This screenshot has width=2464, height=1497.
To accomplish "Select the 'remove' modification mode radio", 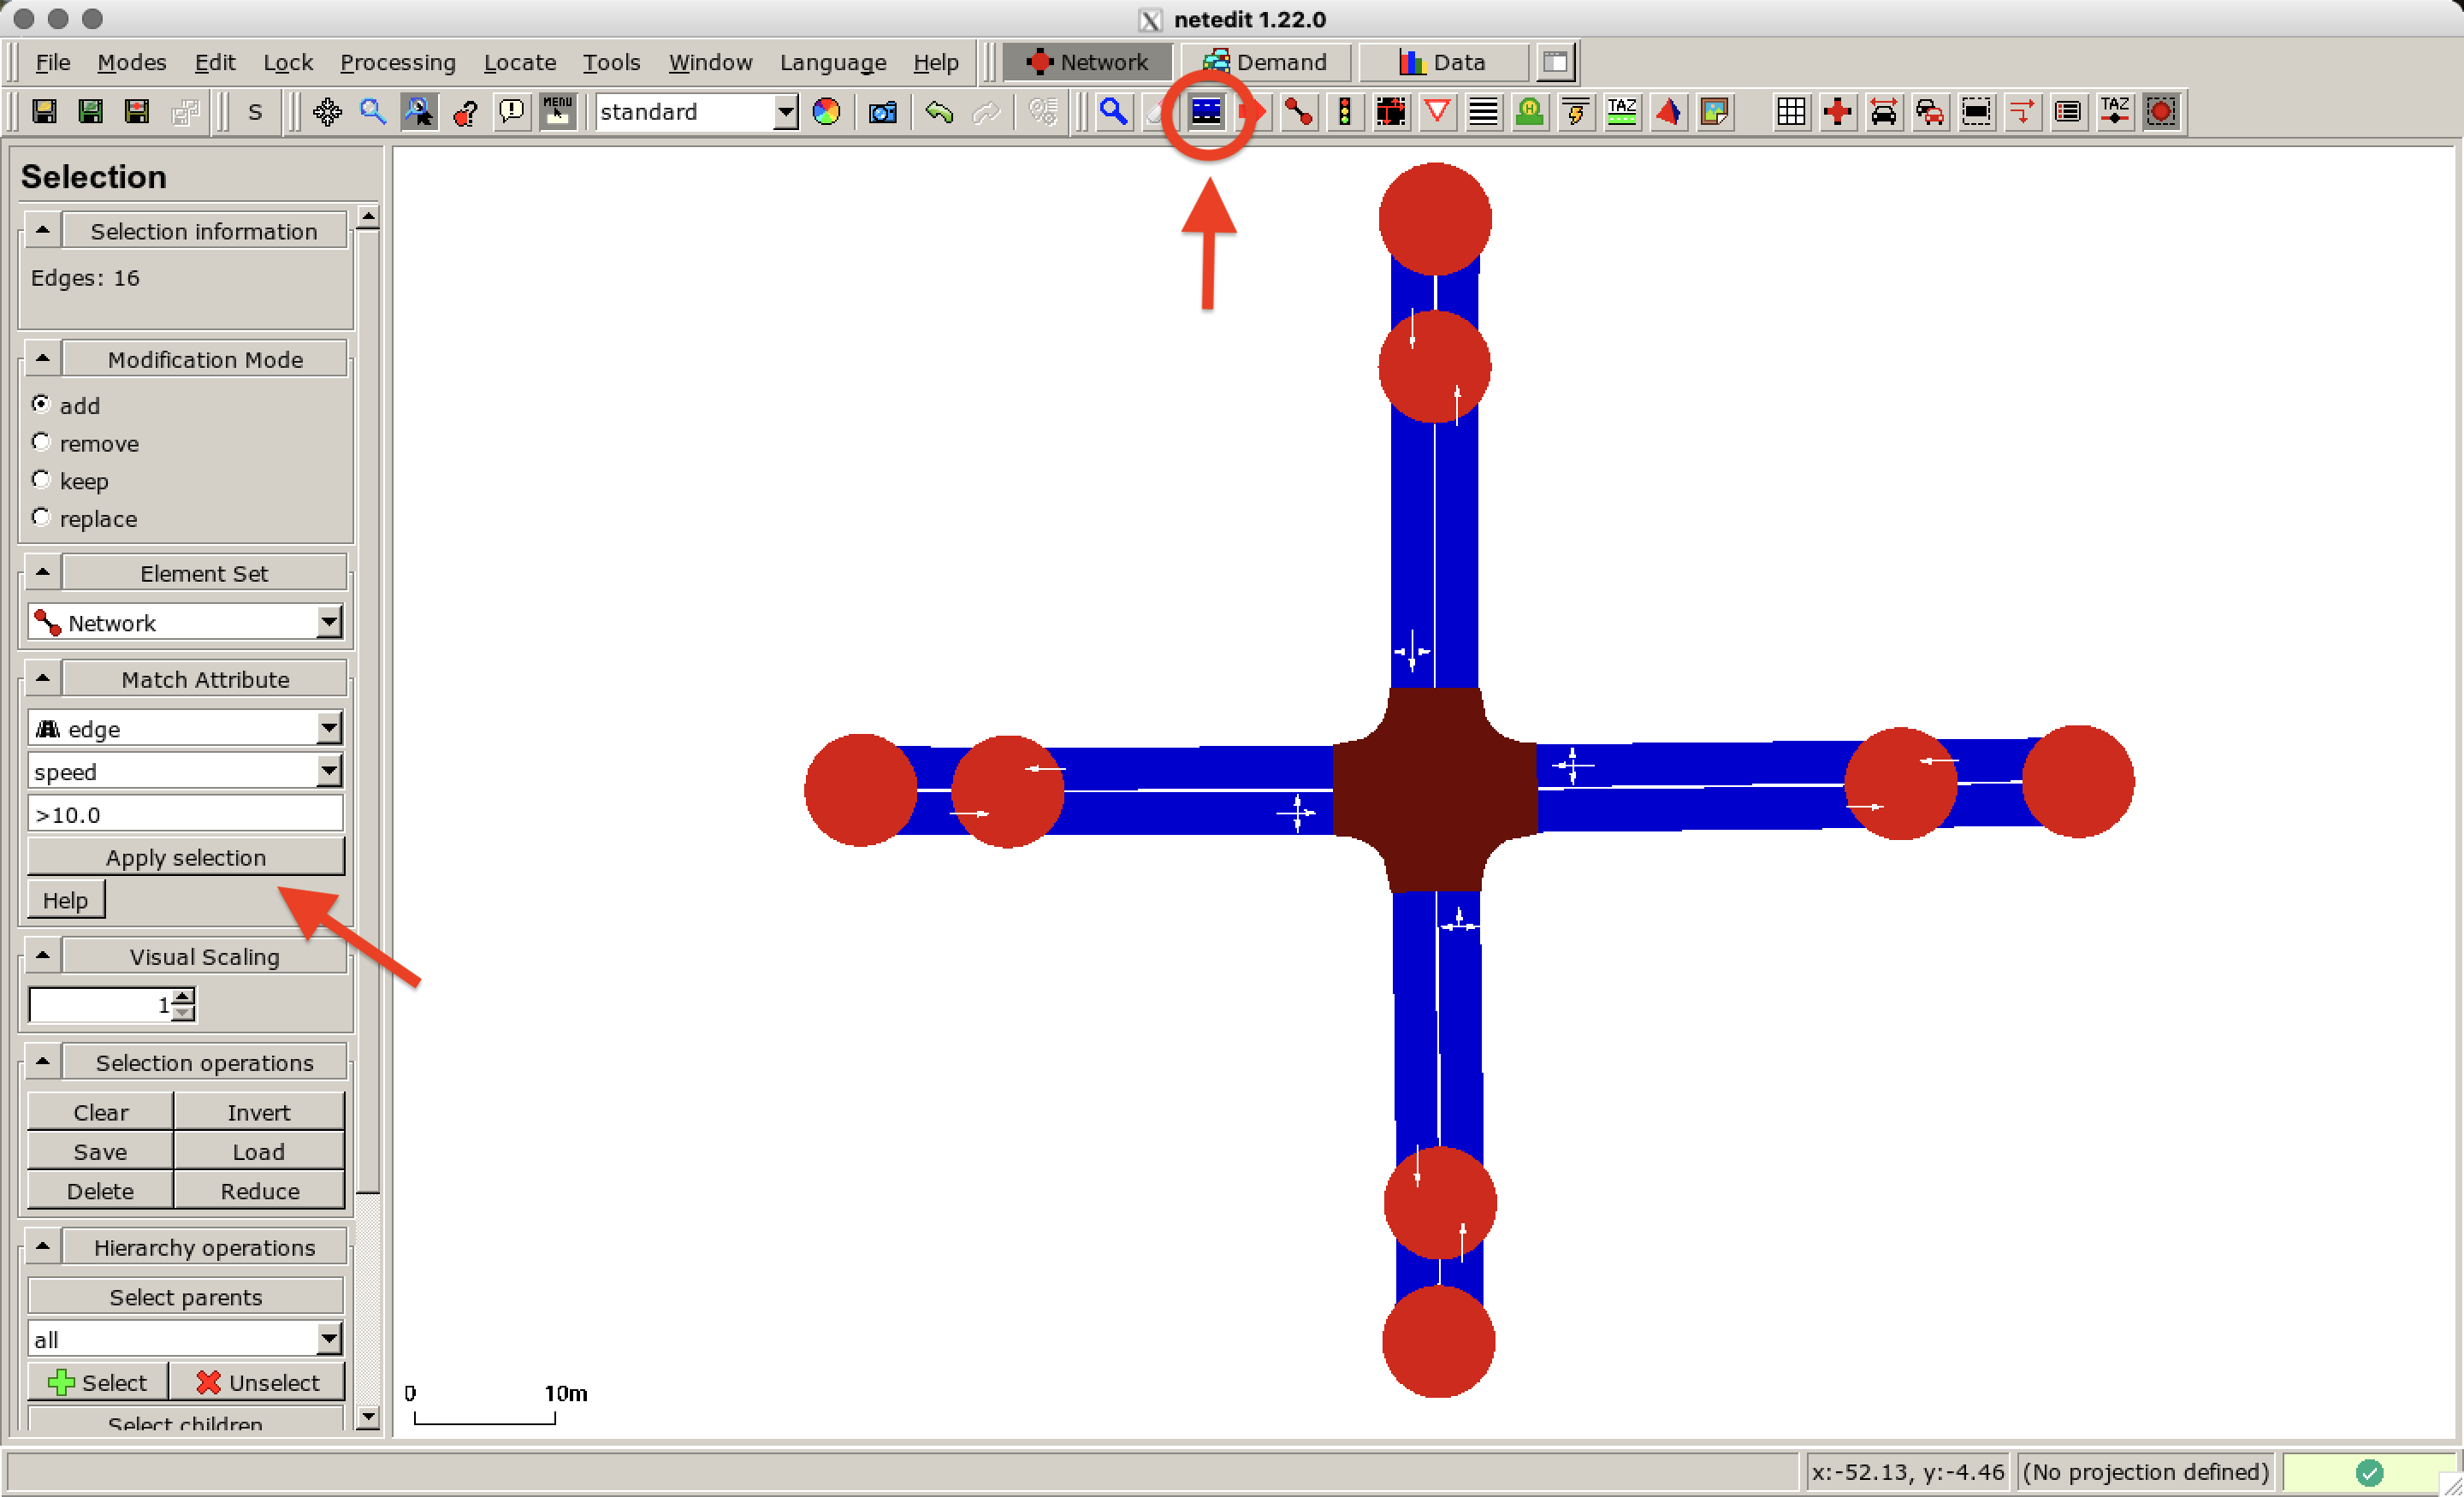I will coord(41,442).
